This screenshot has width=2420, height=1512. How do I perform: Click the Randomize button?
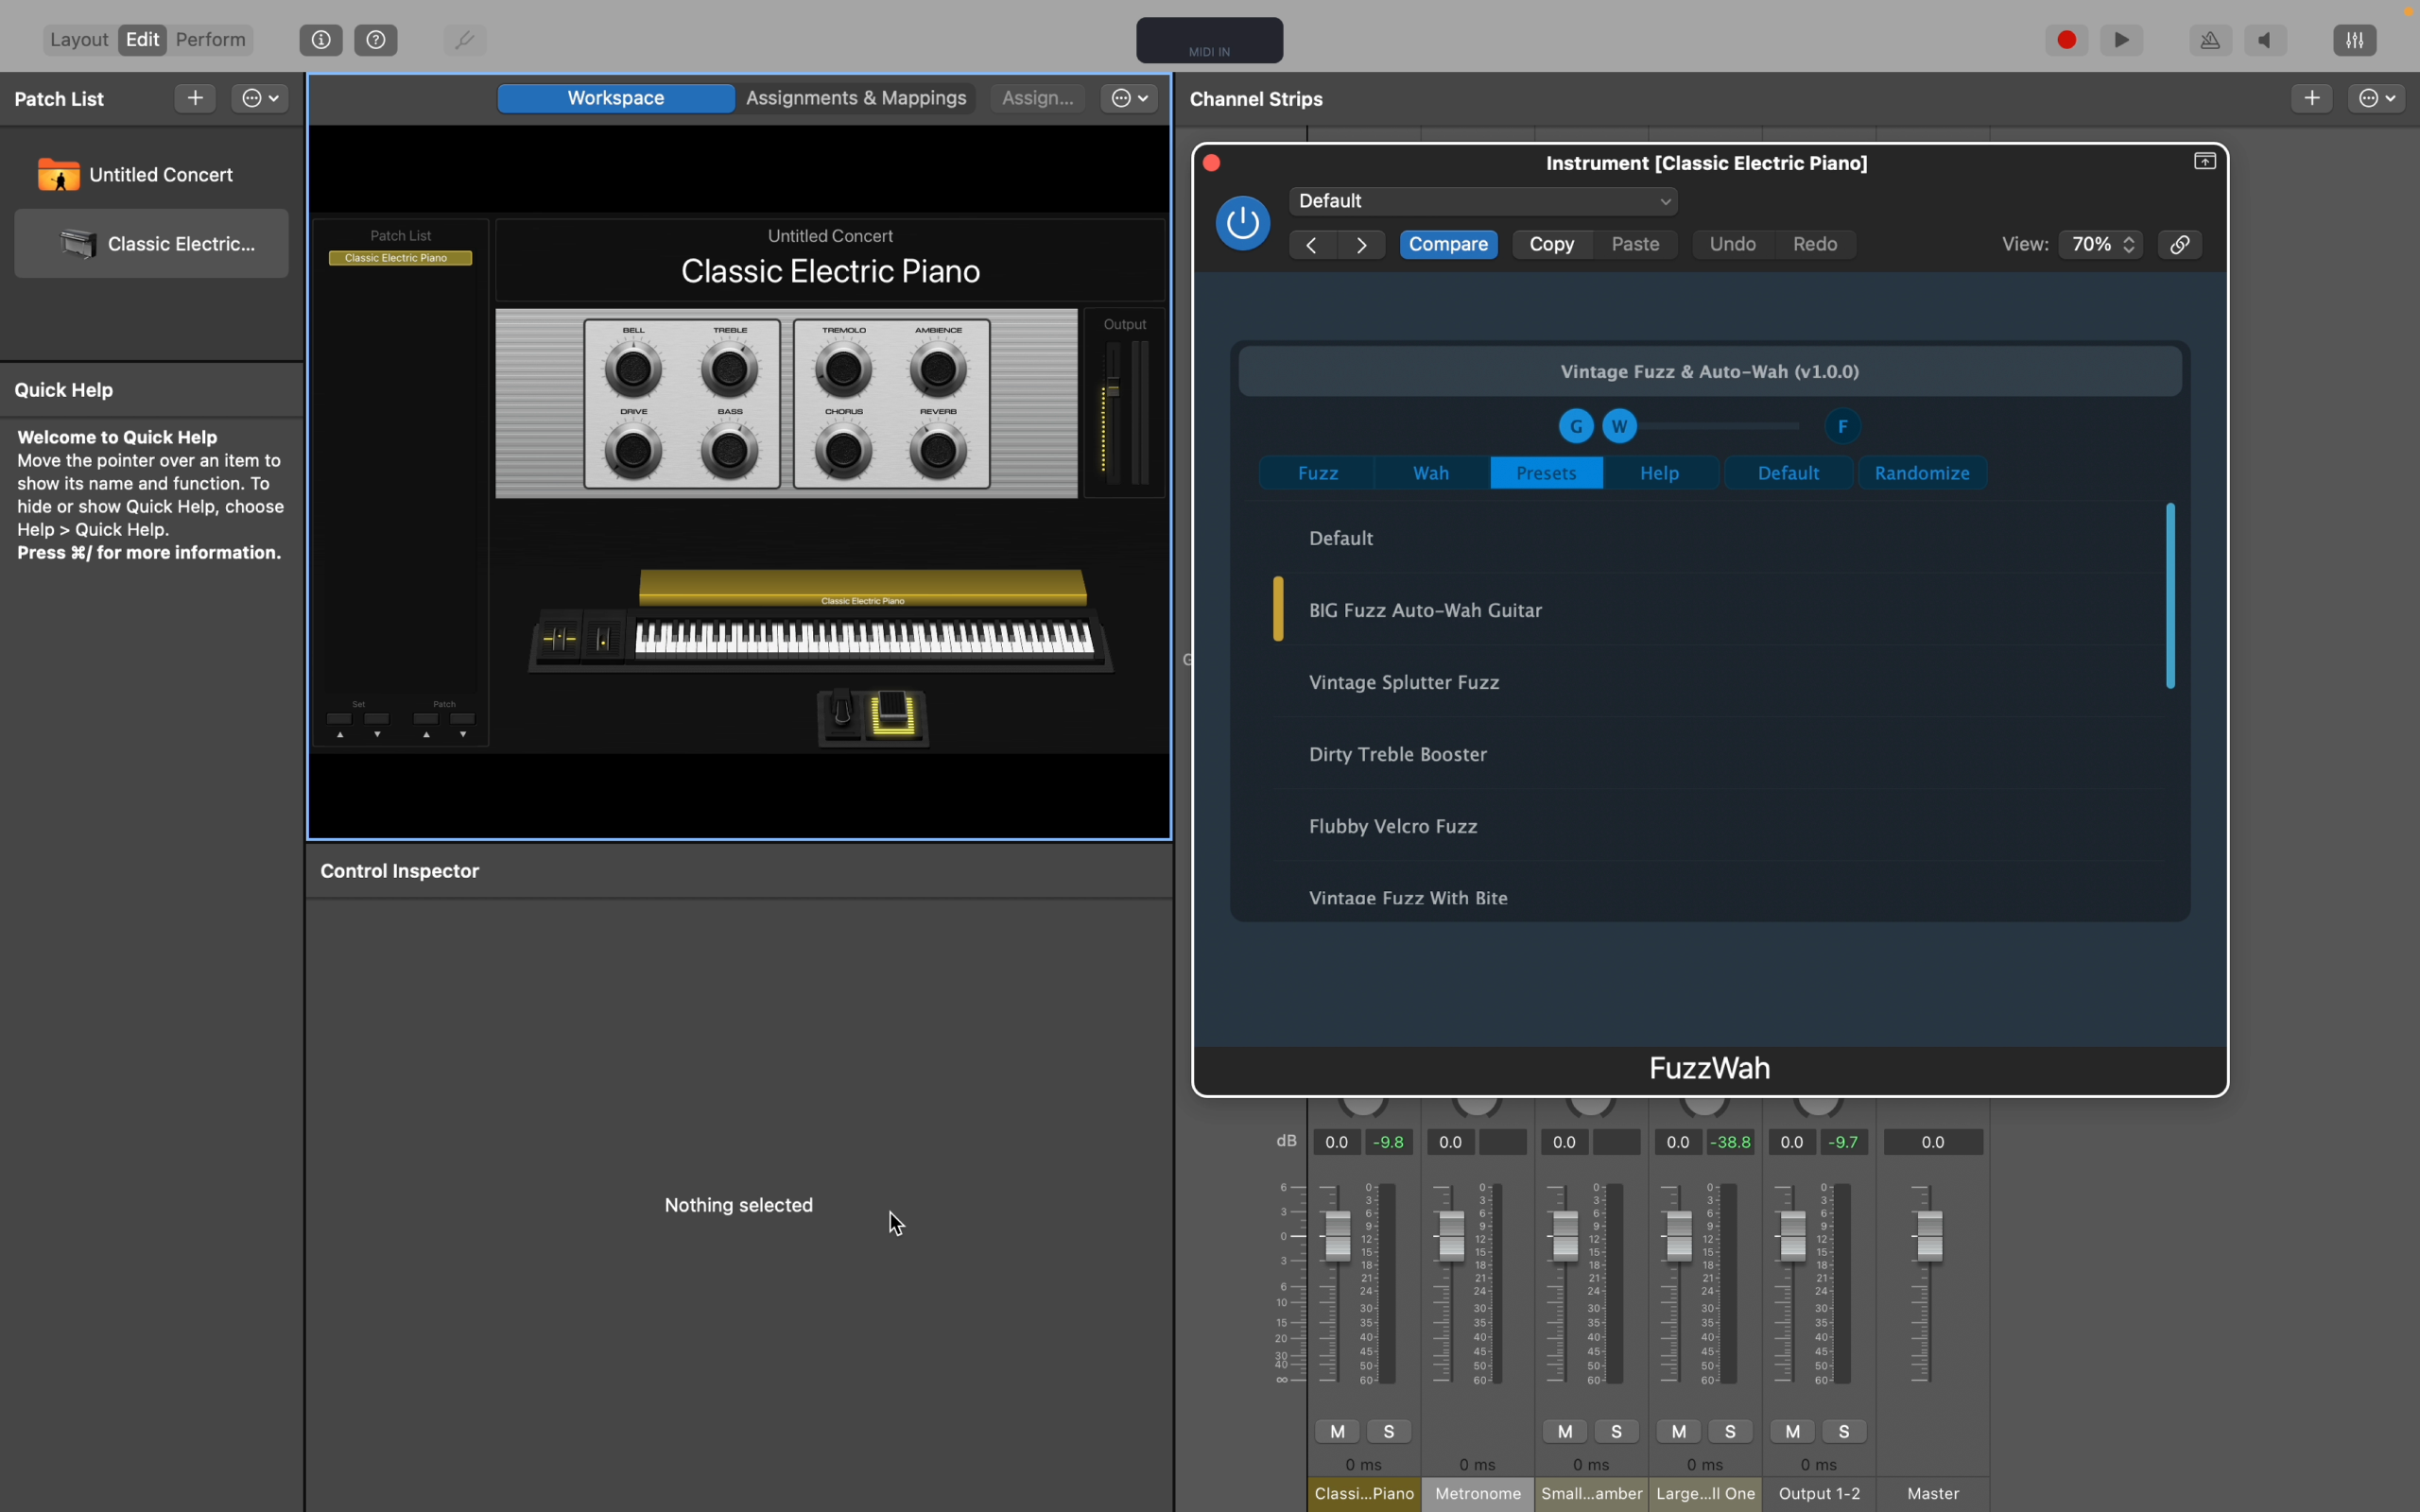coord(1922,473)
